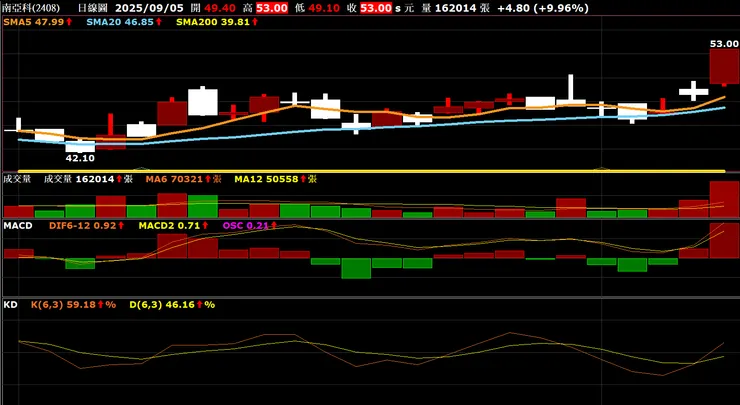Viewport: 740px width, 405px height.
Task: Click the OSC 0.21 label
Action: tap(250, 226)
